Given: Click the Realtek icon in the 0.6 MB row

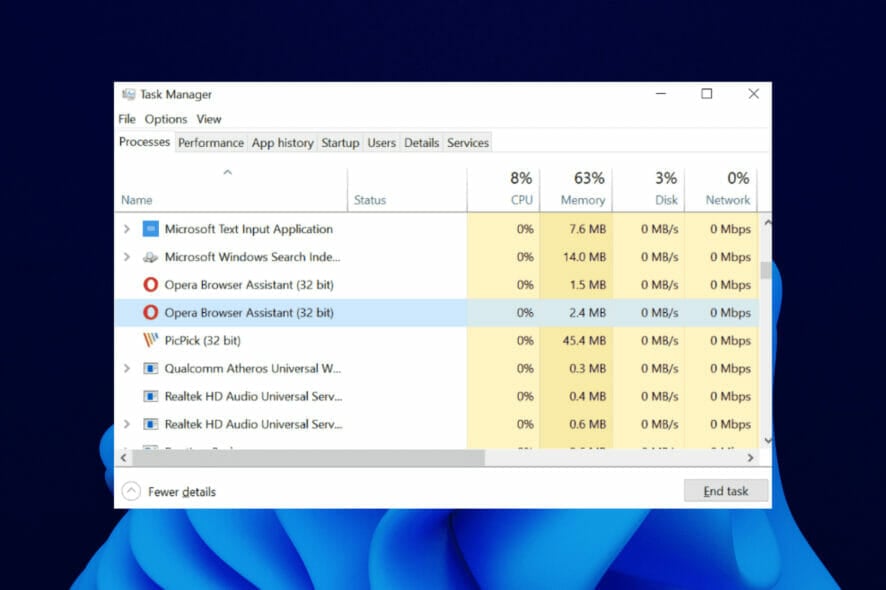Looking at the screenshot, I should pyautogui.click(x=150, y=424).
